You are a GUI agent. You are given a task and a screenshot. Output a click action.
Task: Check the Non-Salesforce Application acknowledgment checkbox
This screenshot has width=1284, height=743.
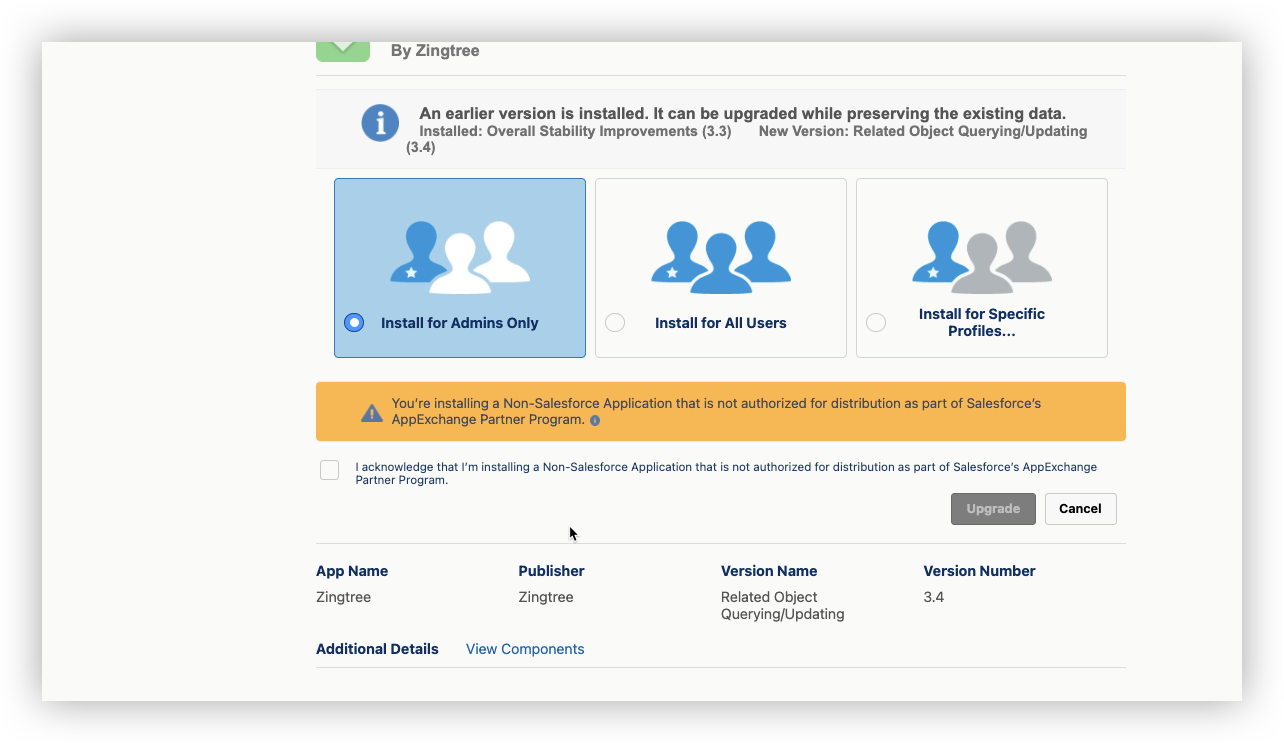(330, 470)
